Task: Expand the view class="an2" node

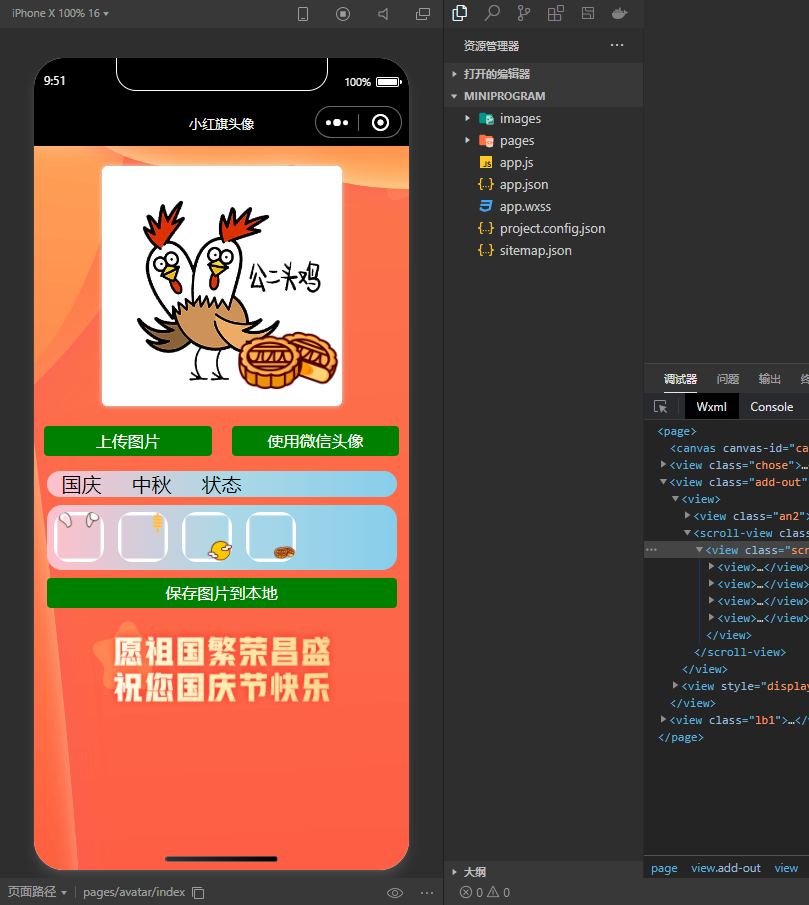Action: [687, 515]
